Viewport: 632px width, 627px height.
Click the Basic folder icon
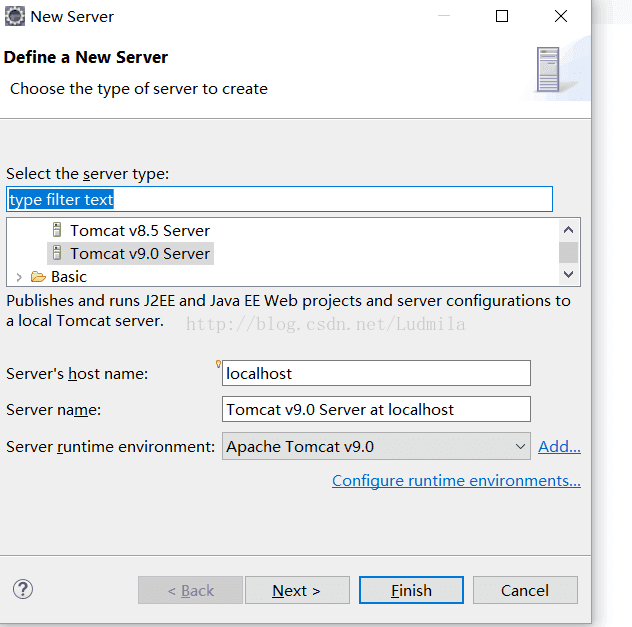click(x=38, y=277)
